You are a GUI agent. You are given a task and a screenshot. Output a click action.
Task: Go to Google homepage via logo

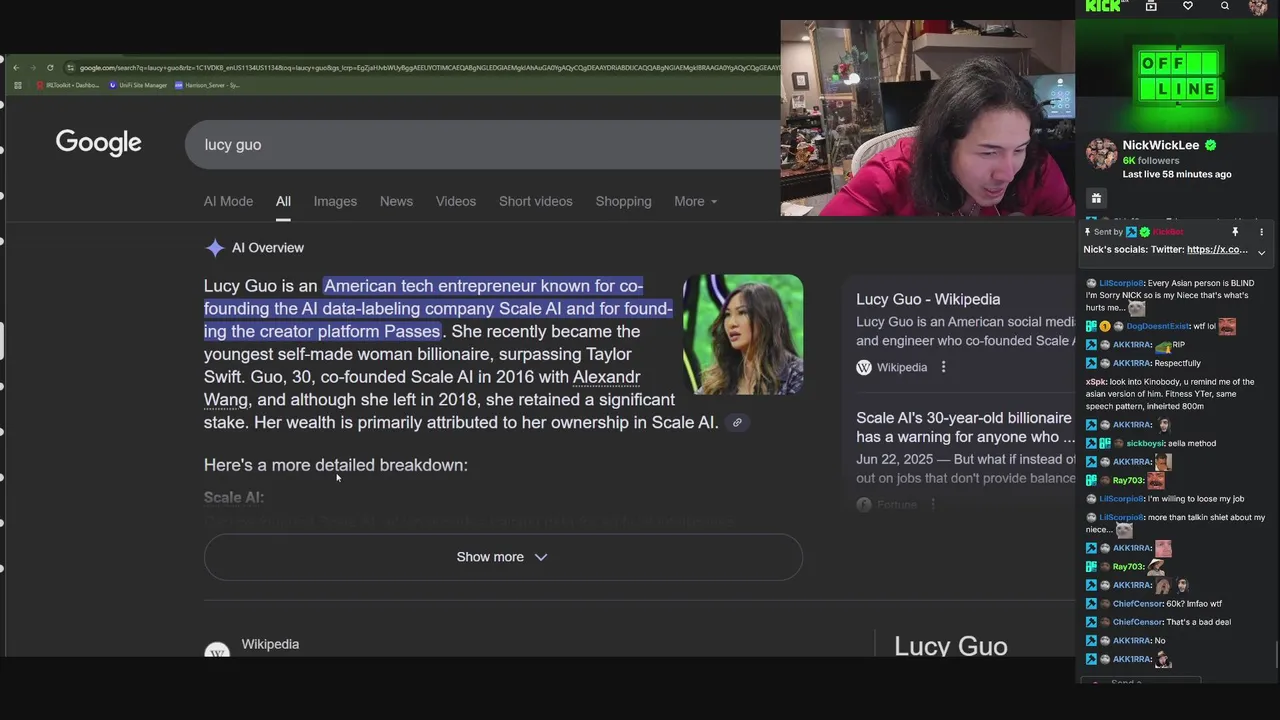tap(98, 143)
